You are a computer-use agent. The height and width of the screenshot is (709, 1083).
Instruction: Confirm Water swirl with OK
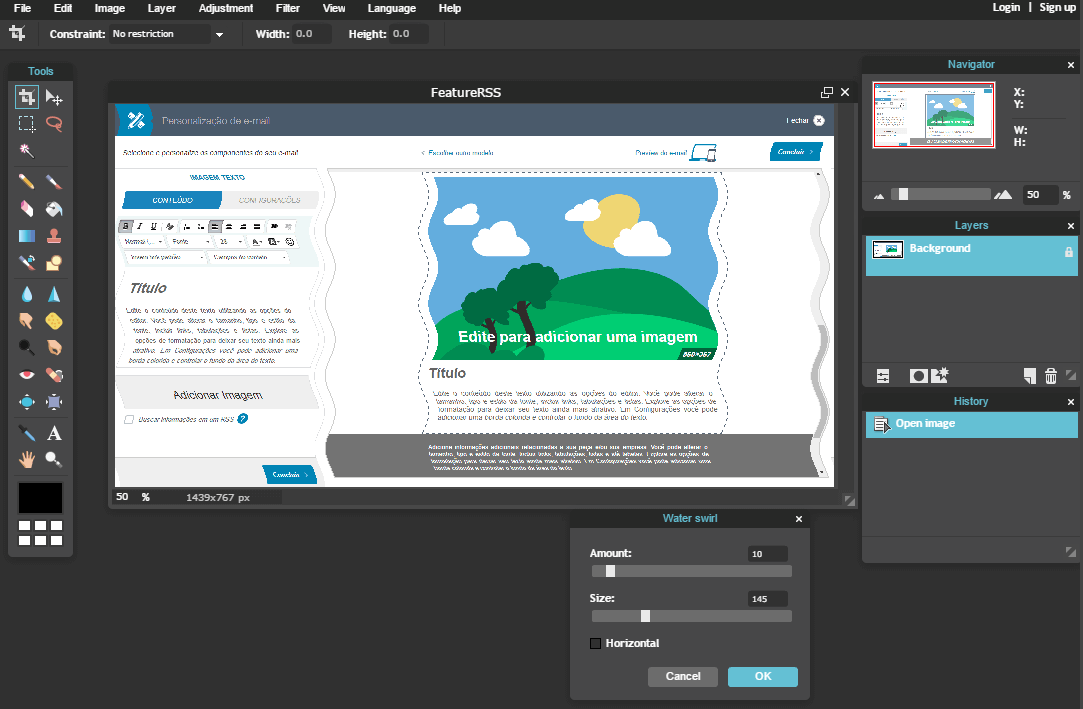tap(762, 676)
